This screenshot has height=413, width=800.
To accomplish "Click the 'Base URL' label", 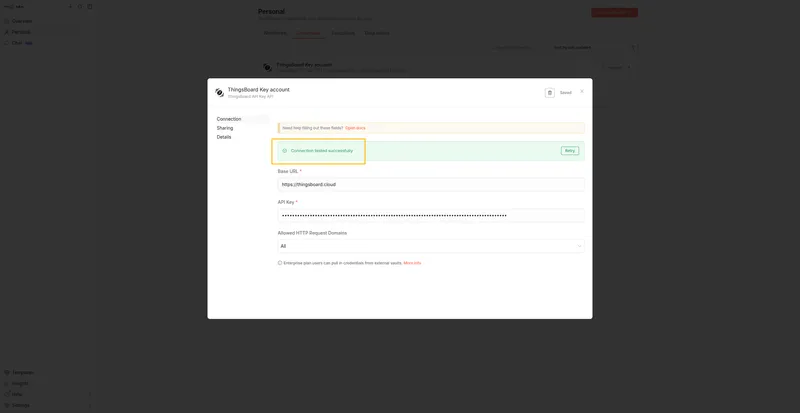I will [x=288, y=171].
